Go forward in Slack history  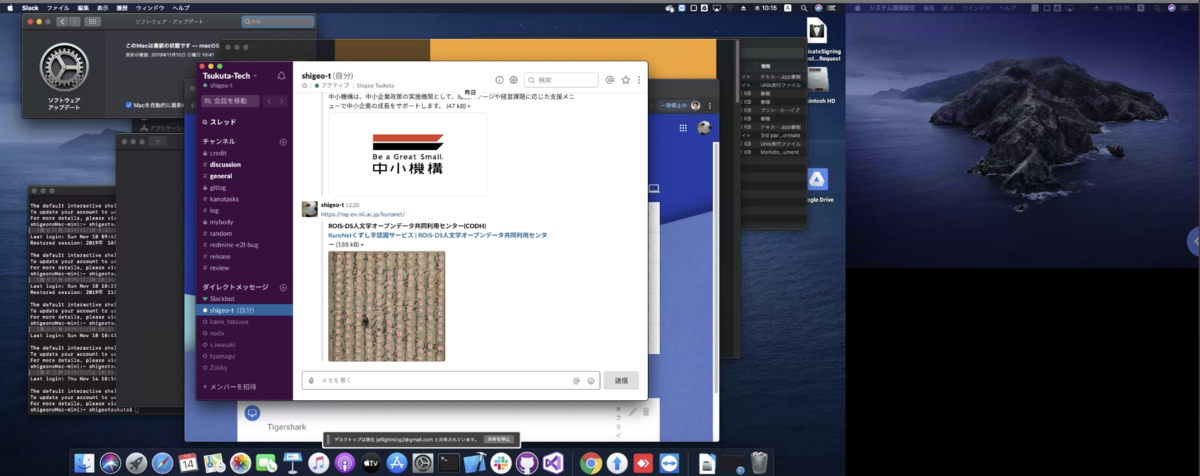[283, 101]
